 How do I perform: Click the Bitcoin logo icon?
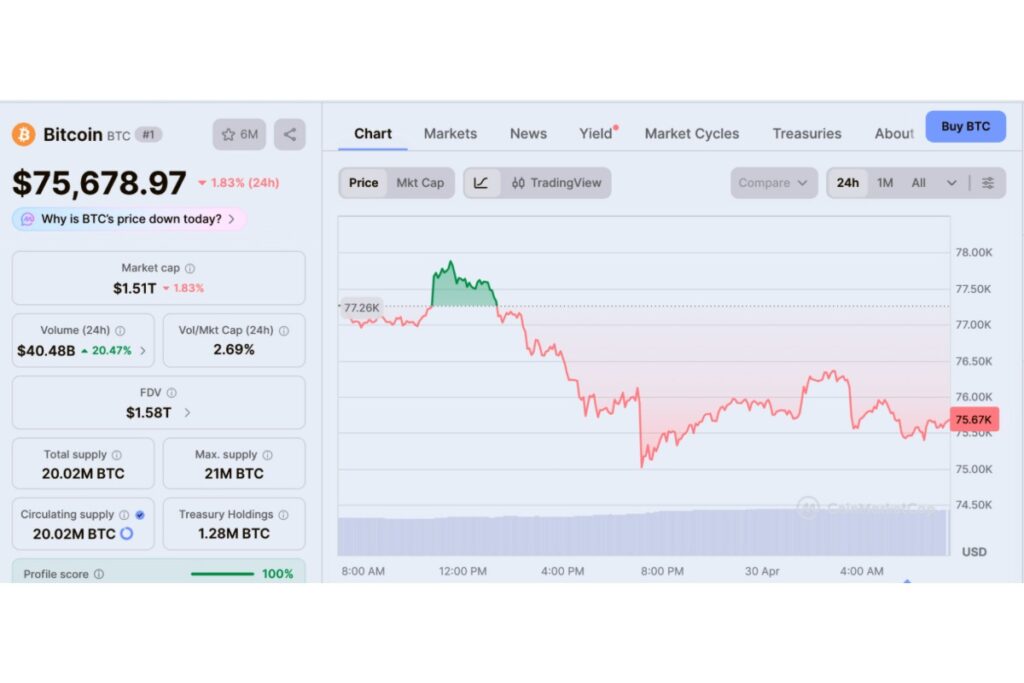pos(23,134)
